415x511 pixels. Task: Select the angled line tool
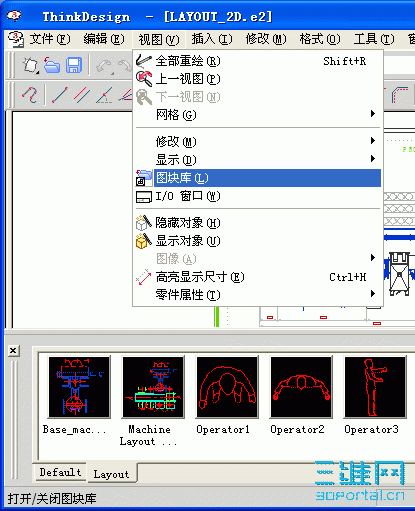coord(104,95)
